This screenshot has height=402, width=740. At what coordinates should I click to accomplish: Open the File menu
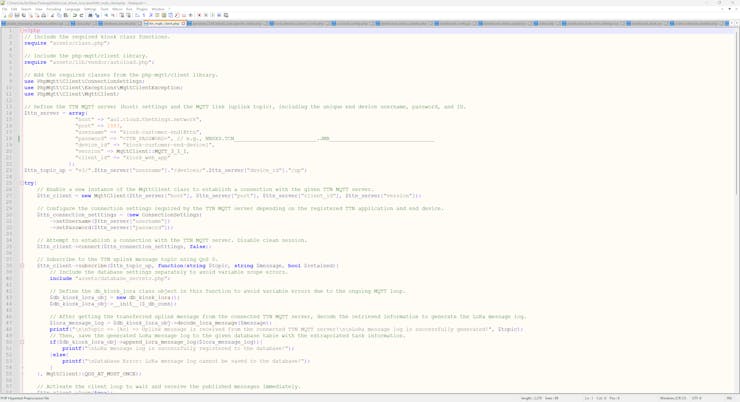tap(5, 9)
